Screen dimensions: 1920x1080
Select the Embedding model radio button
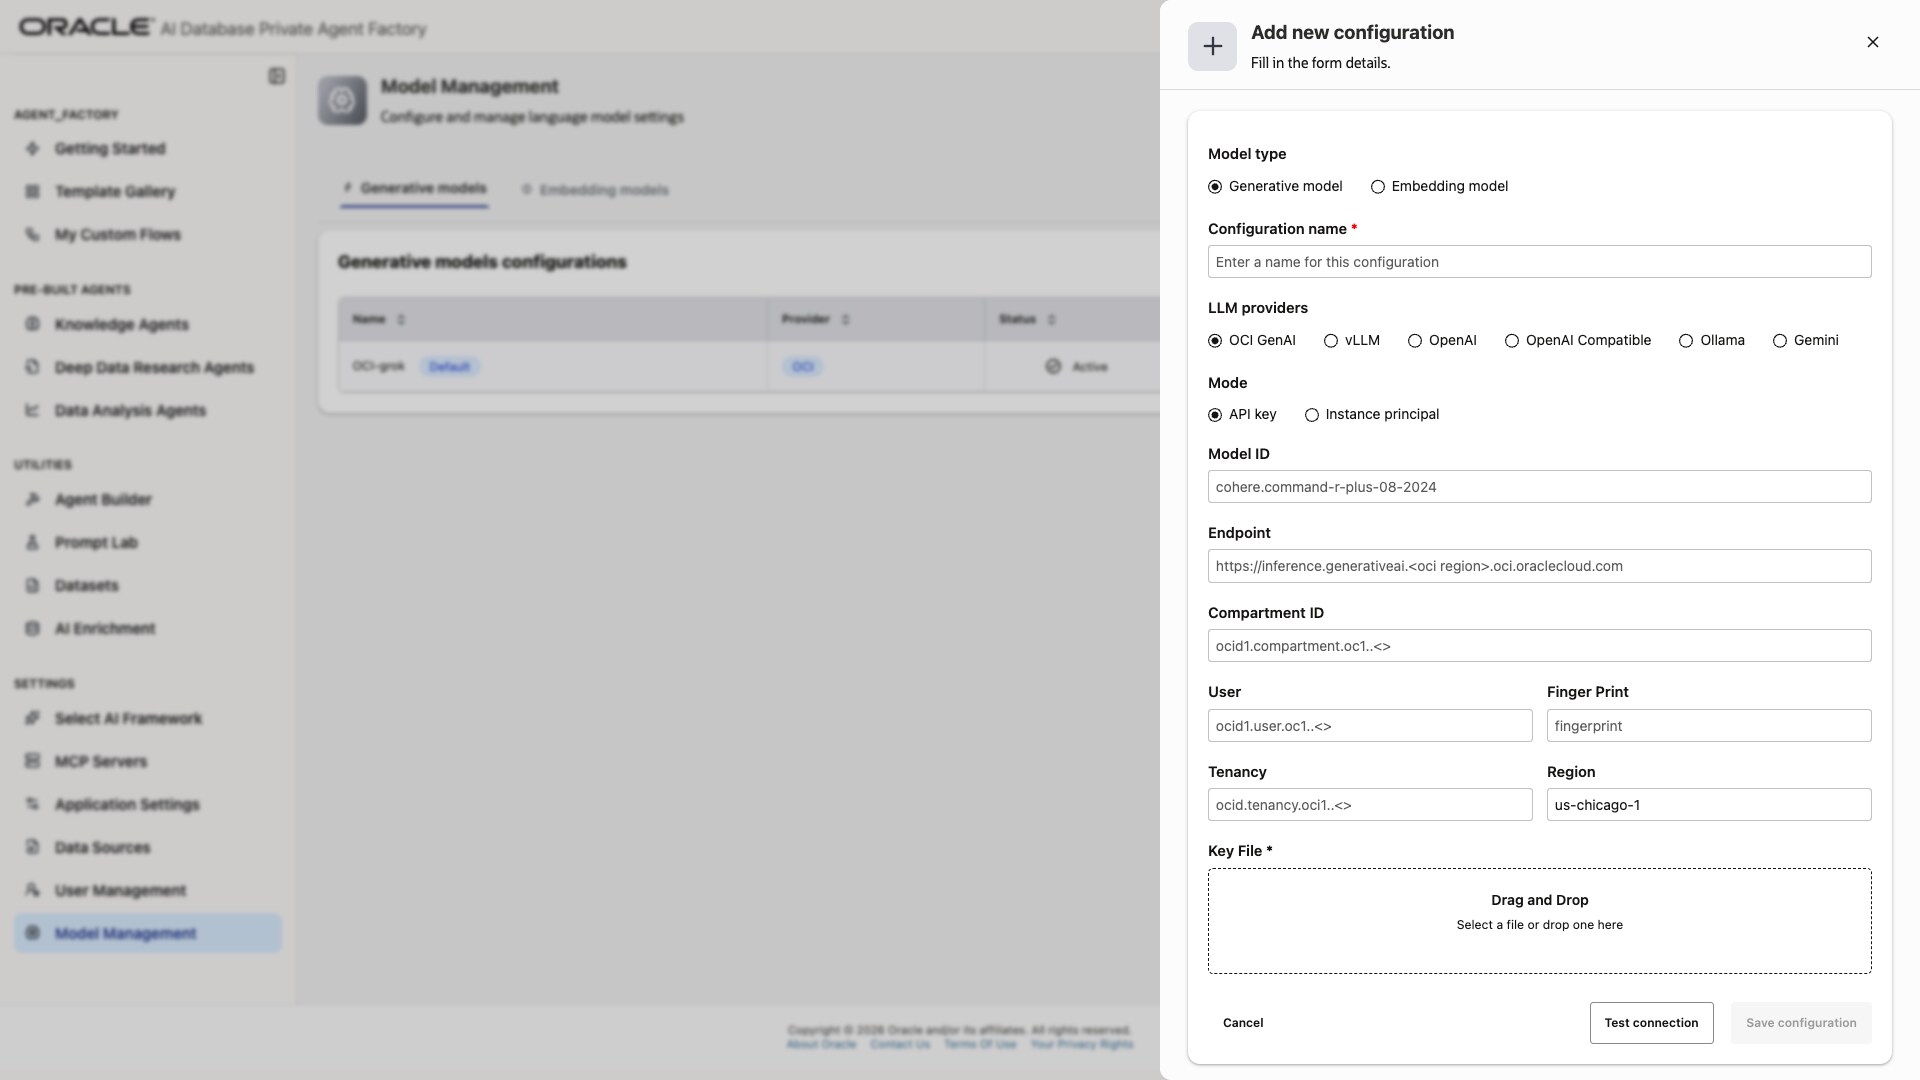(1378, 187)
